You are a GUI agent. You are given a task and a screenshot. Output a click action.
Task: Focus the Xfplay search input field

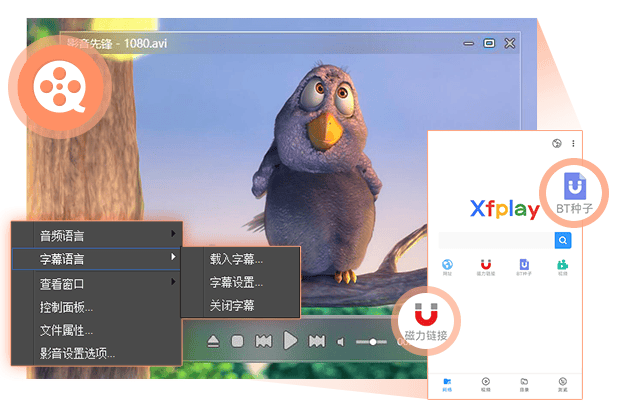tap(497, 240)
